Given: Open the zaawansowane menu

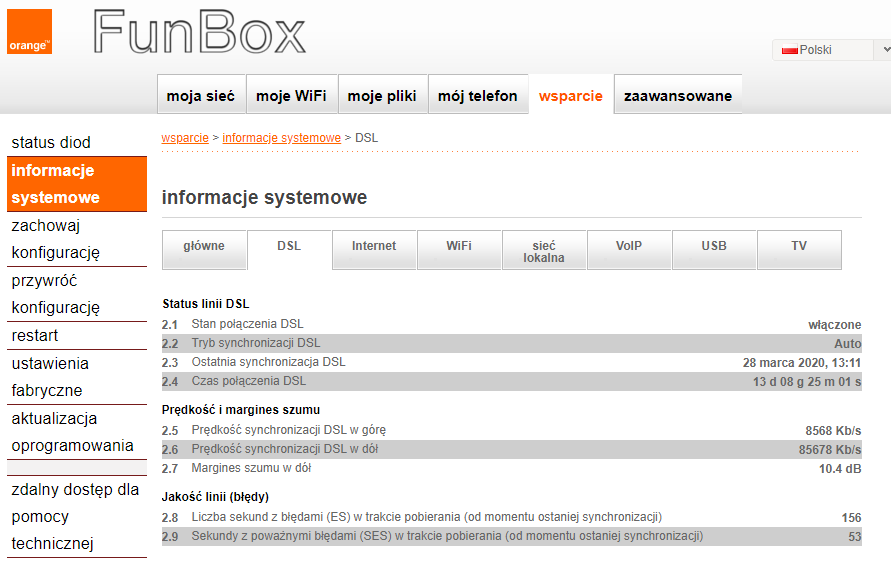Looking at the screenshot, I should (x=677, y=96).
